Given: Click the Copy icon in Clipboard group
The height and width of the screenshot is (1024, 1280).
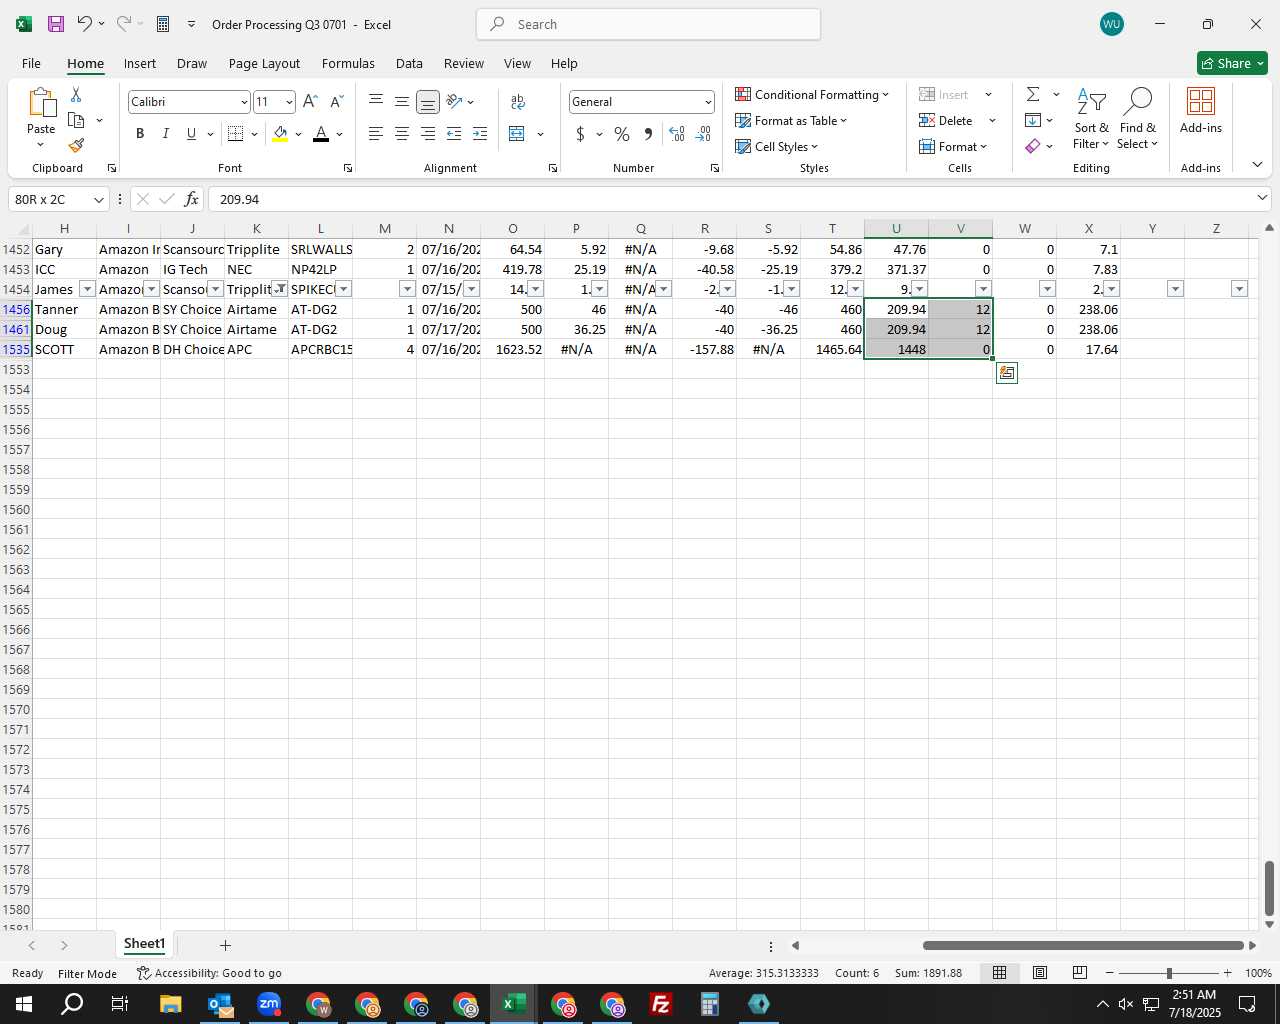Looking at the screenshot, I should coord(76,120).
